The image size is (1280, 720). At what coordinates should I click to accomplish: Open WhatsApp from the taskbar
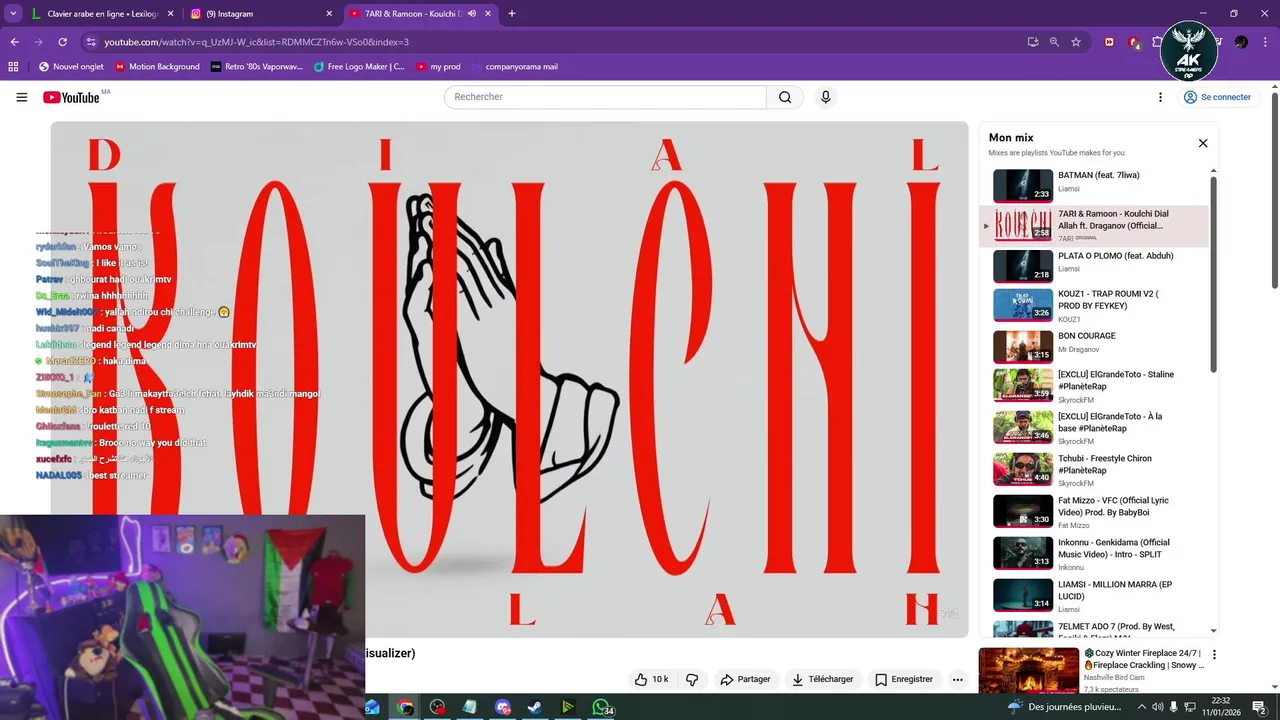602,707
